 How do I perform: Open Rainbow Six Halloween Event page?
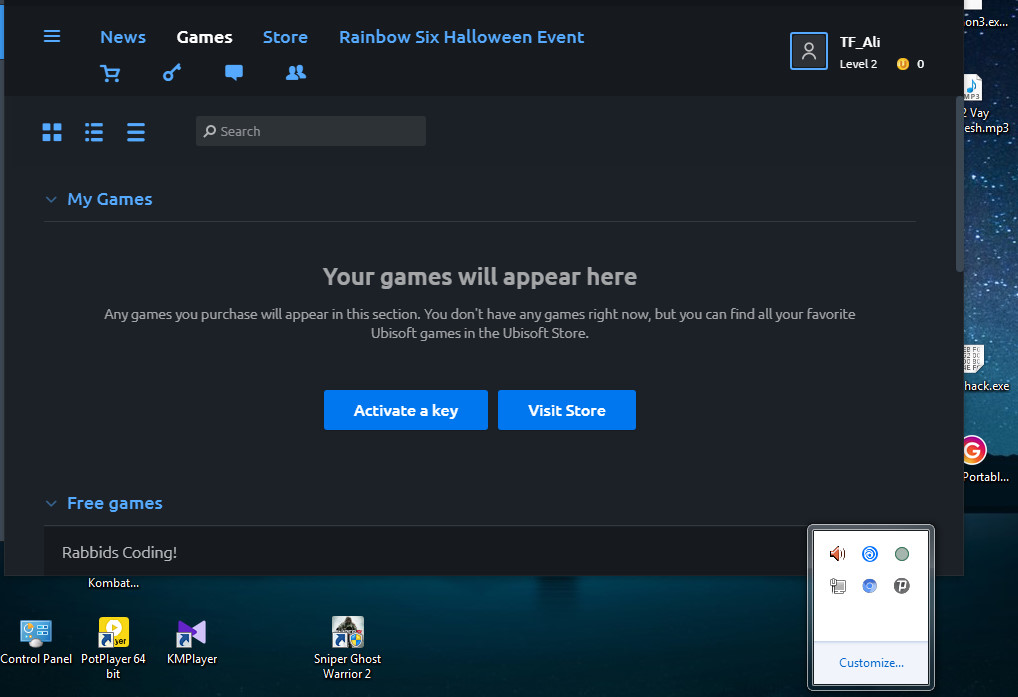461,36
